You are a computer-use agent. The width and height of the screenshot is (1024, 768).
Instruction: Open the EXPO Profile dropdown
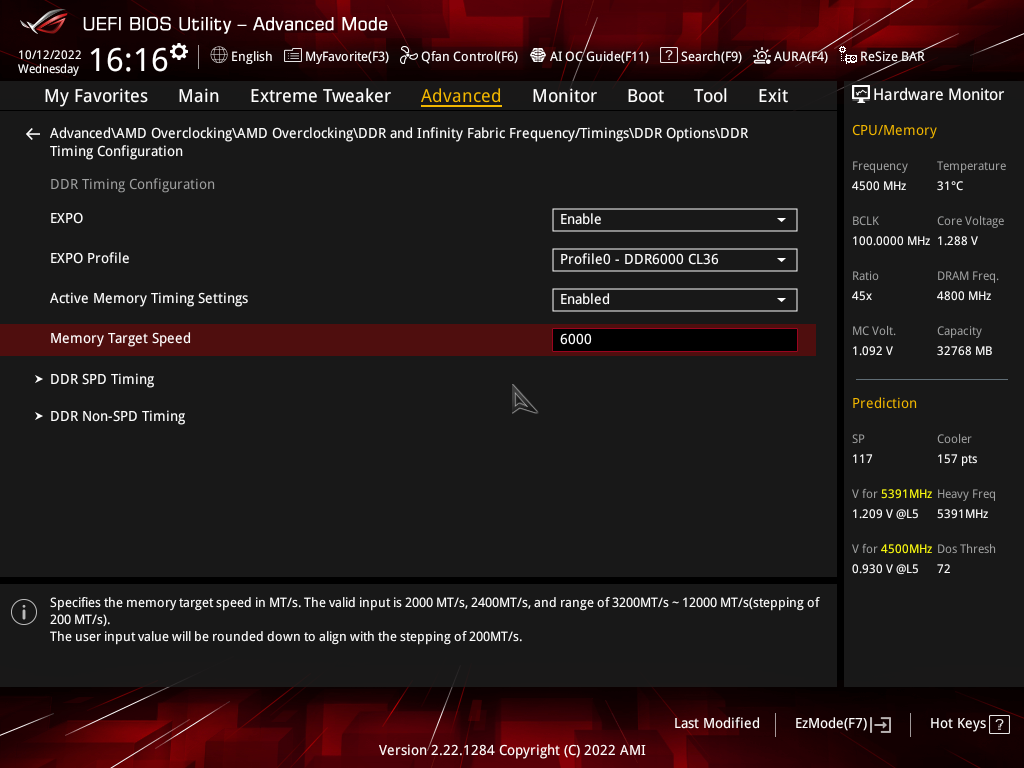(x=675, y=260)
